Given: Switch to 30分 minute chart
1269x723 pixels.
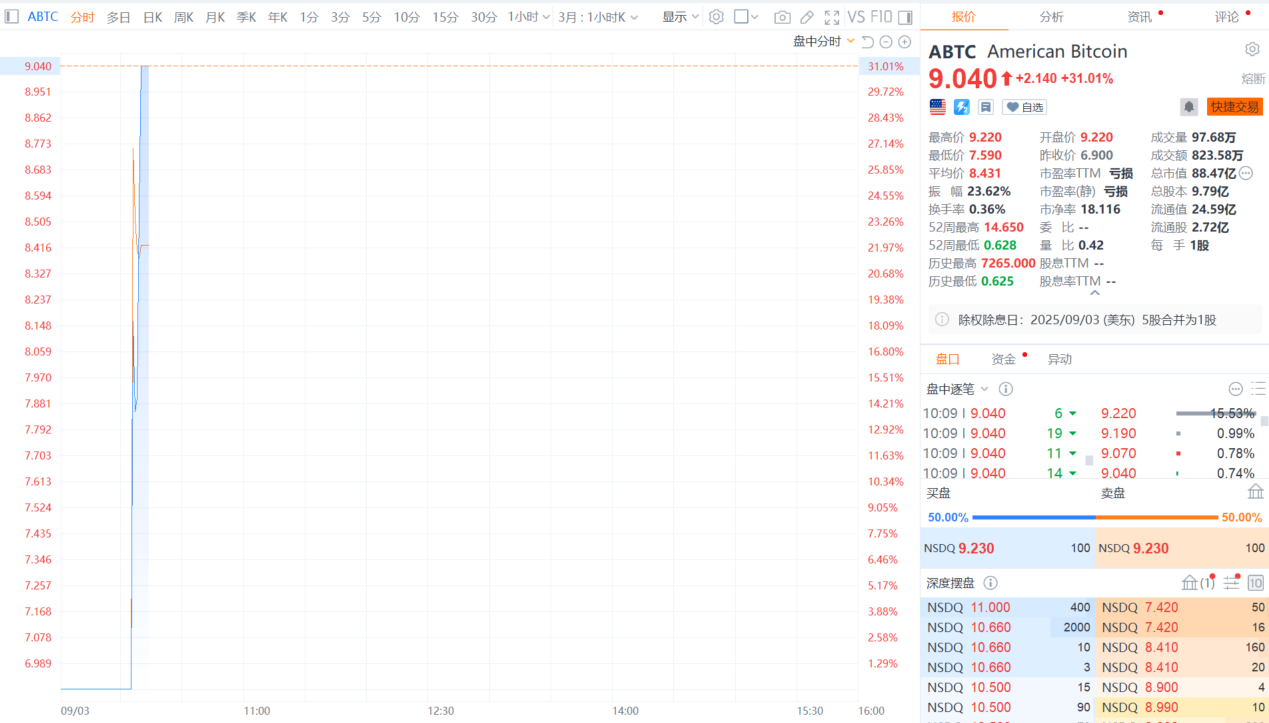Looking at the screenshot, I should coord(484,17).
